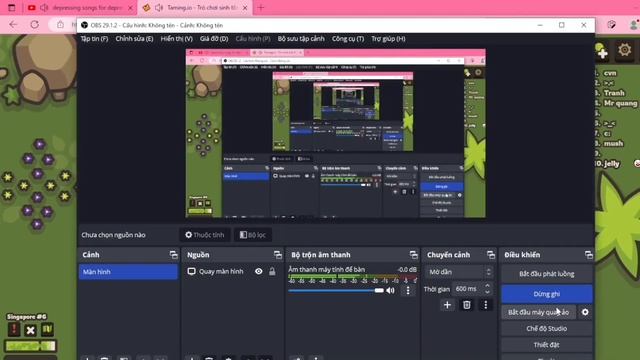
Task: Select the Quay màn hình source
Action: (x=221, y=271)
